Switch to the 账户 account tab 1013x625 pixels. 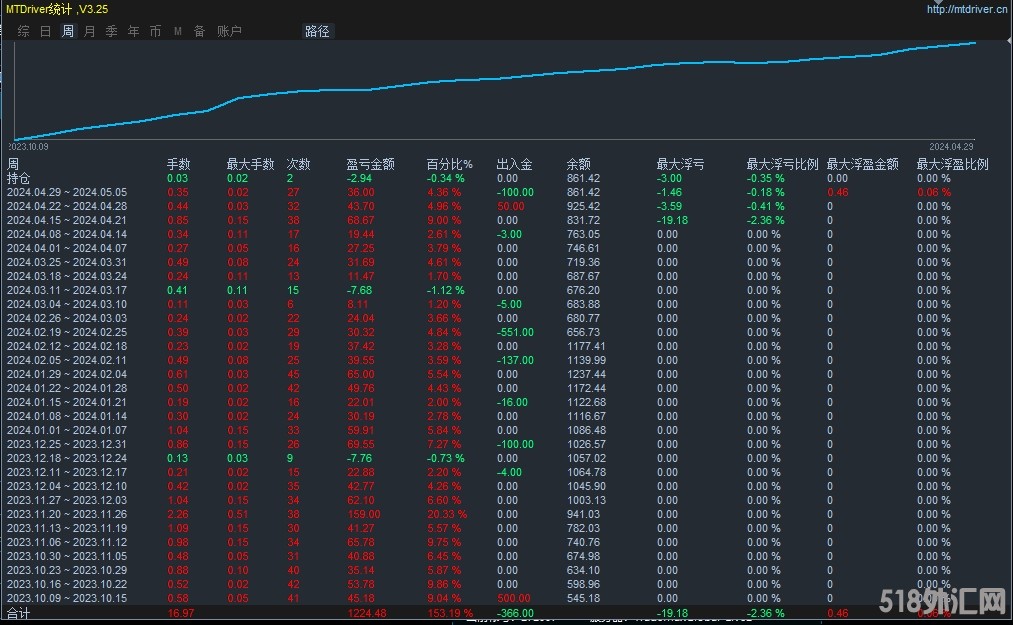click(x=229, y=31)
